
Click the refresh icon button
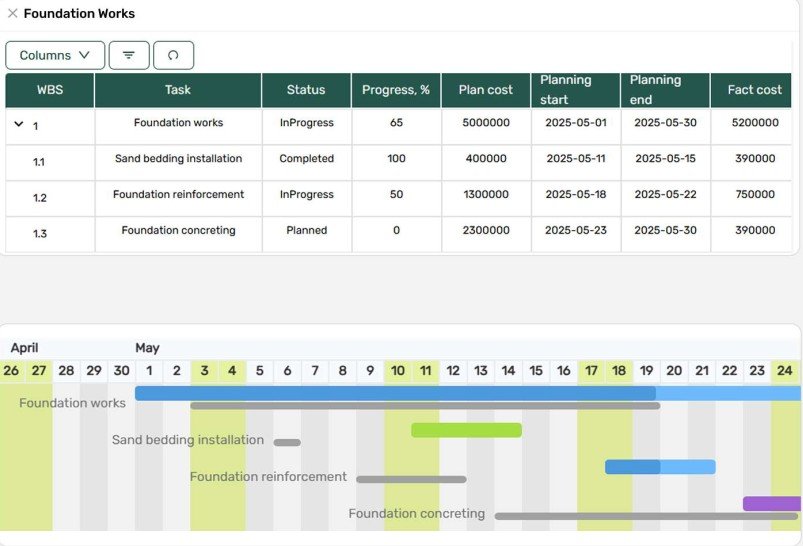pos(174,55)
